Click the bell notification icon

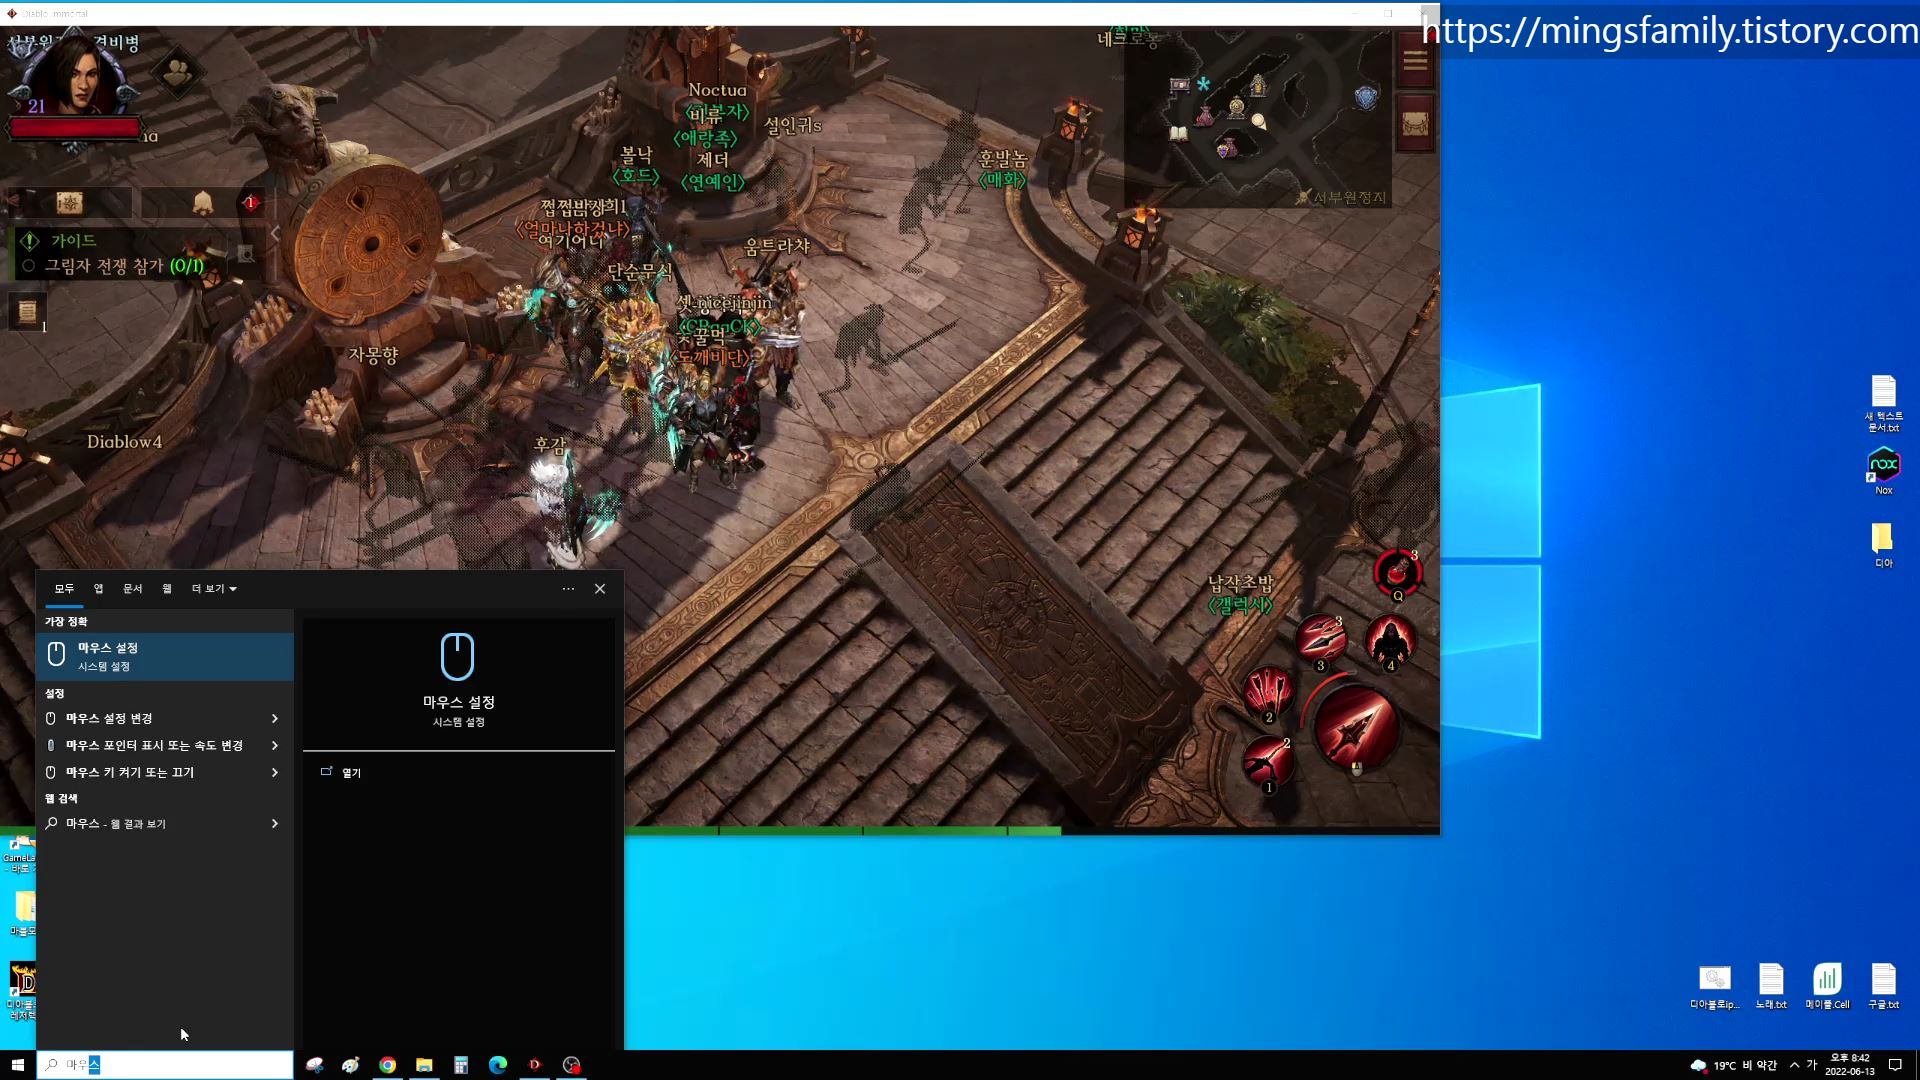tap(202, 203)
